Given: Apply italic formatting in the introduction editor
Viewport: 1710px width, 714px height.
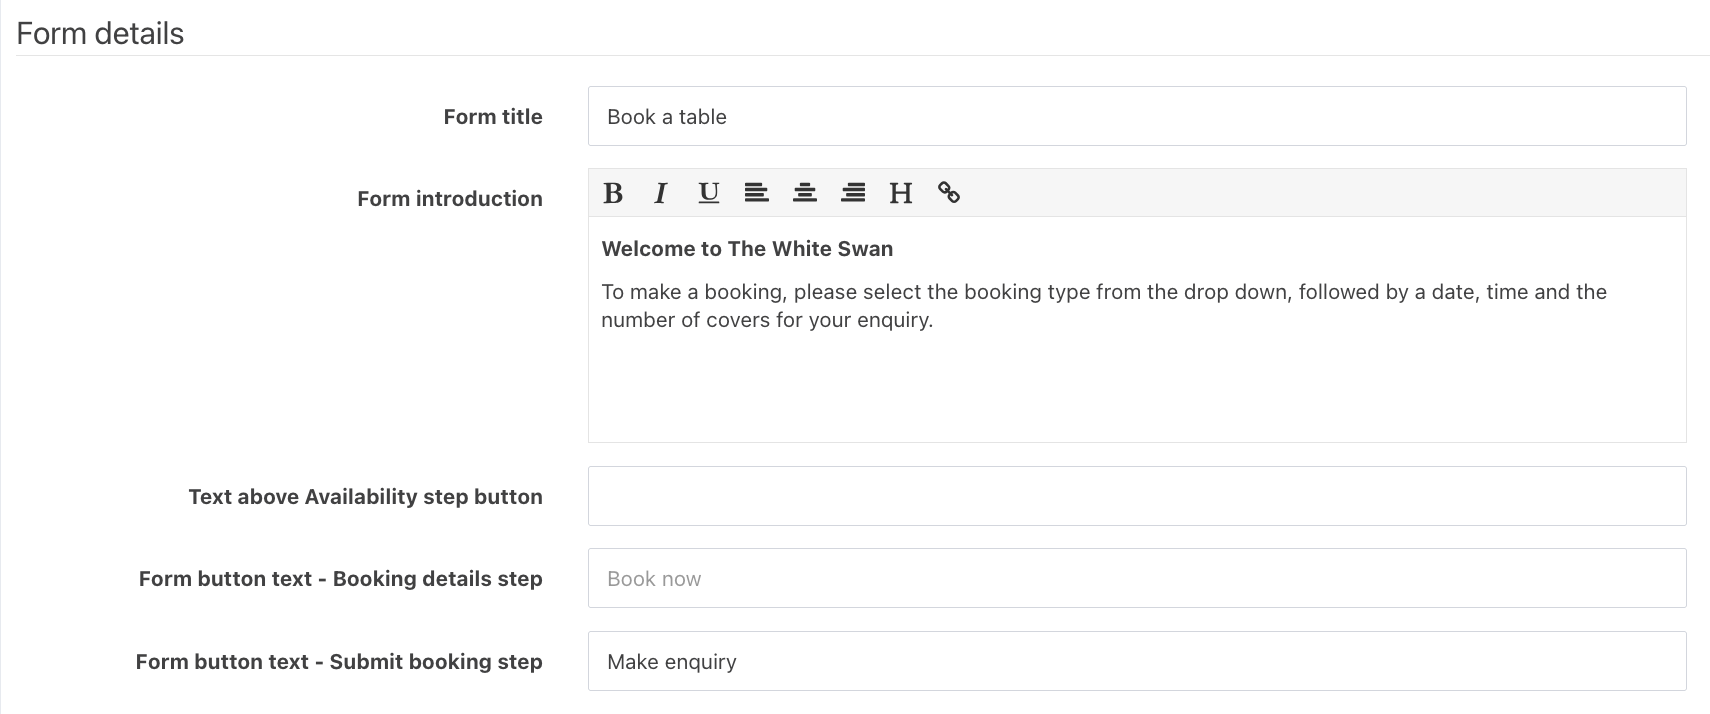Looking at the screenshot, I should click(660, 193).
